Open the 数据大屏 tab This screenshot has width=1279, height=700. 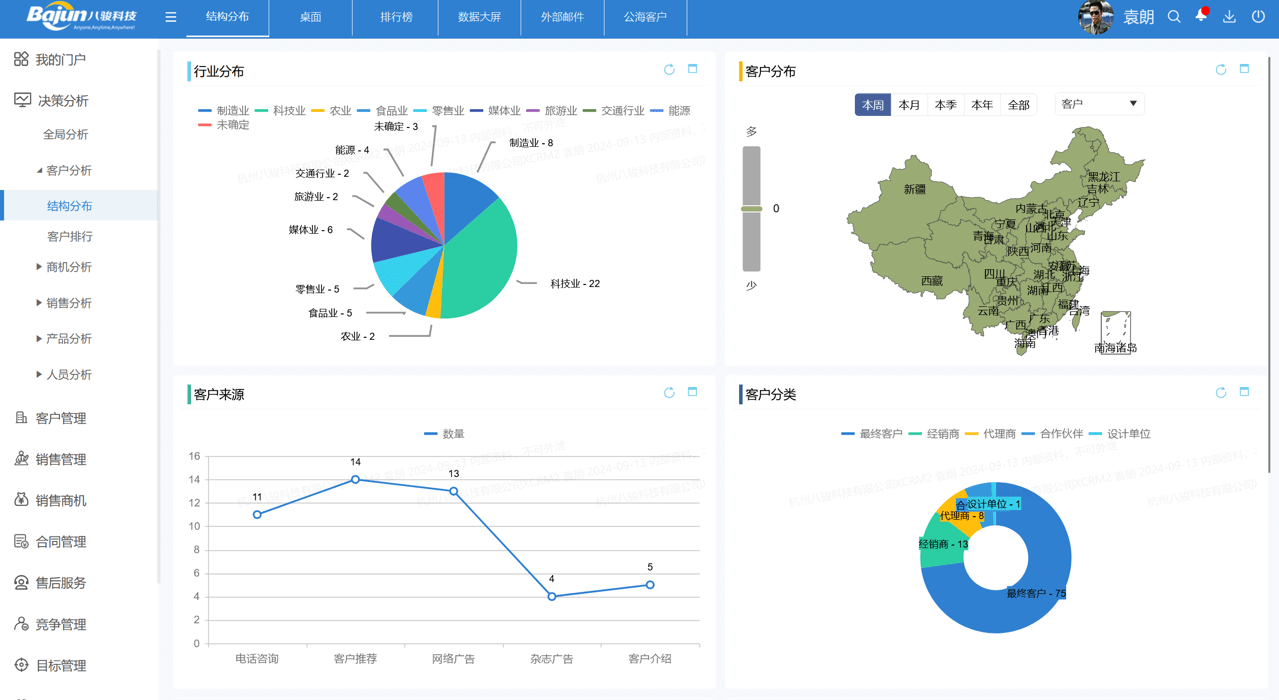click(479, 17)
